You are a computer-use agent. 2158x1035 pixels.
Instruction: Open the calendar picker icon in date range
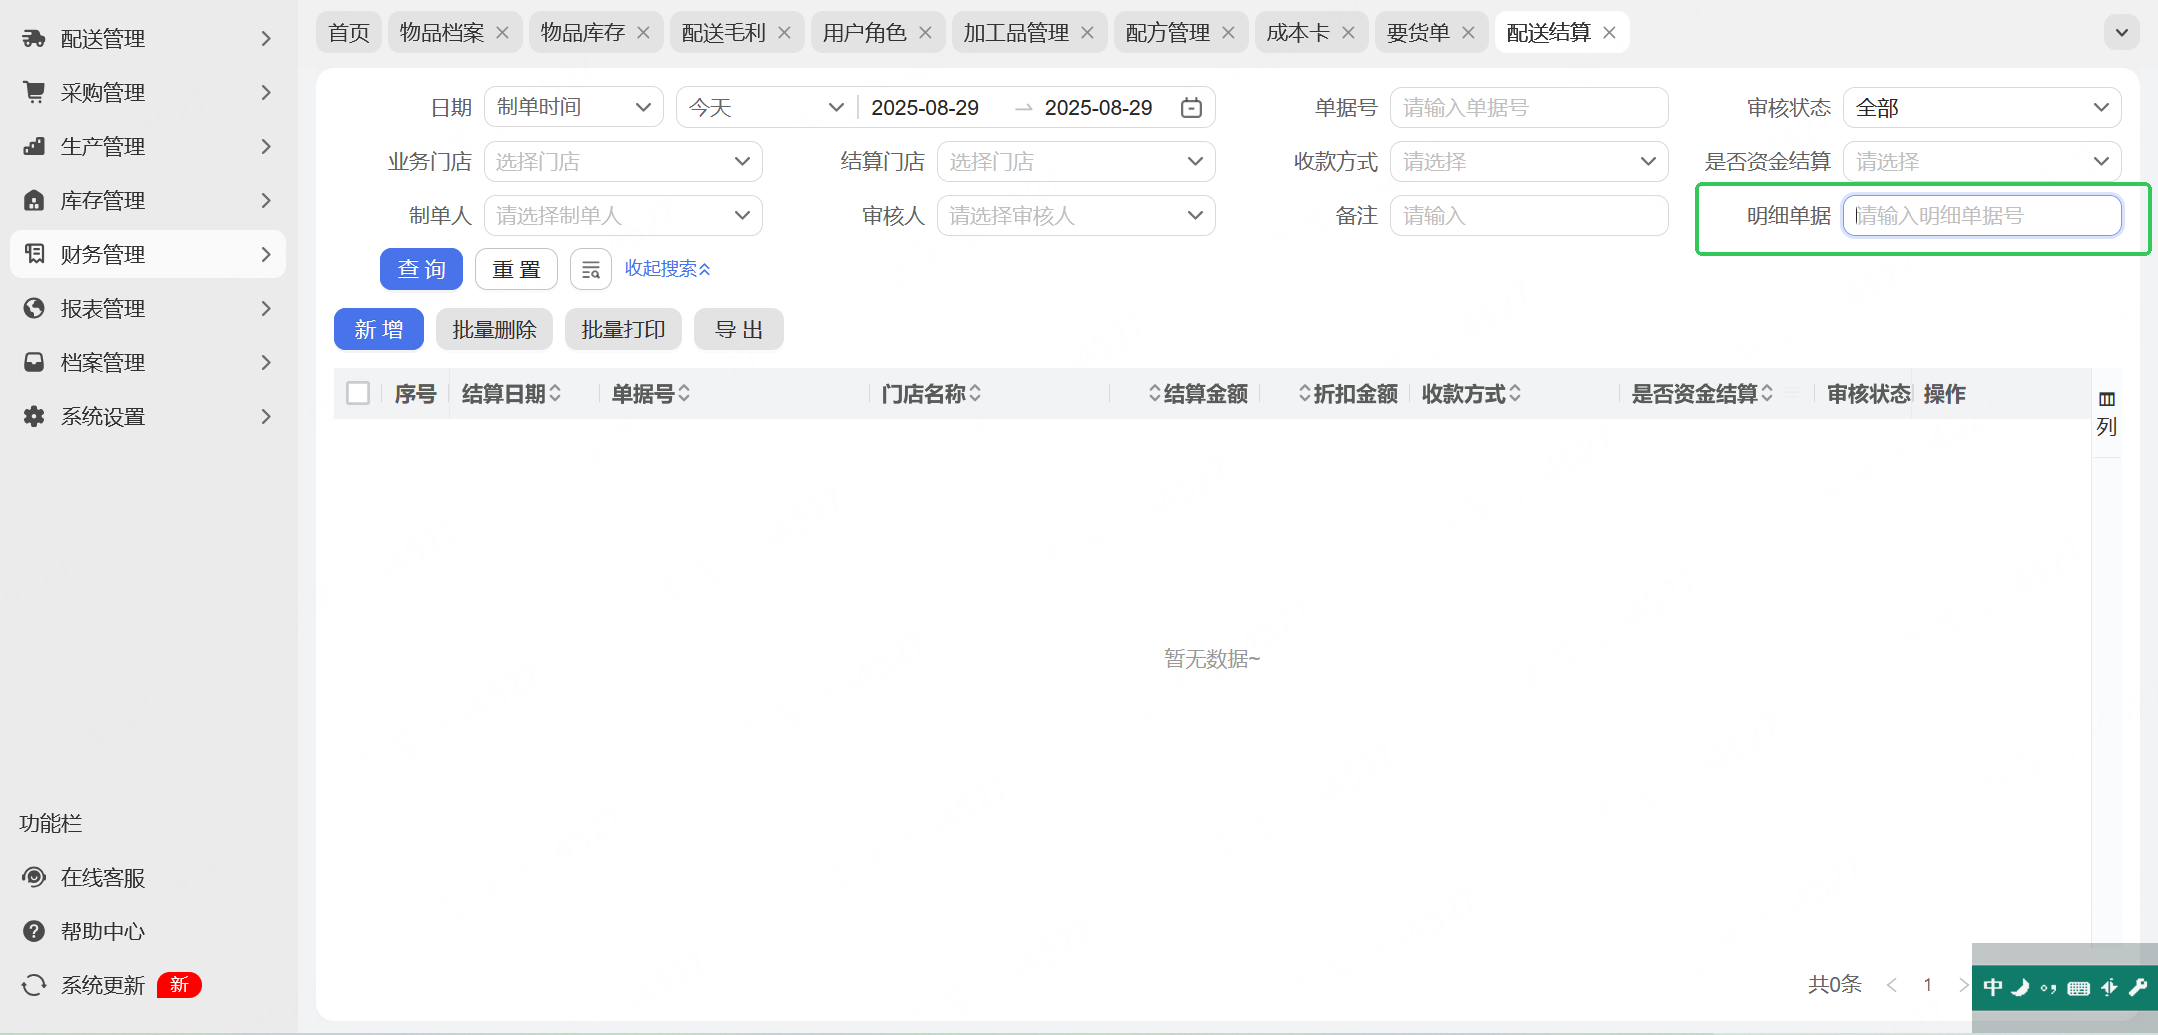point(1191,108)
